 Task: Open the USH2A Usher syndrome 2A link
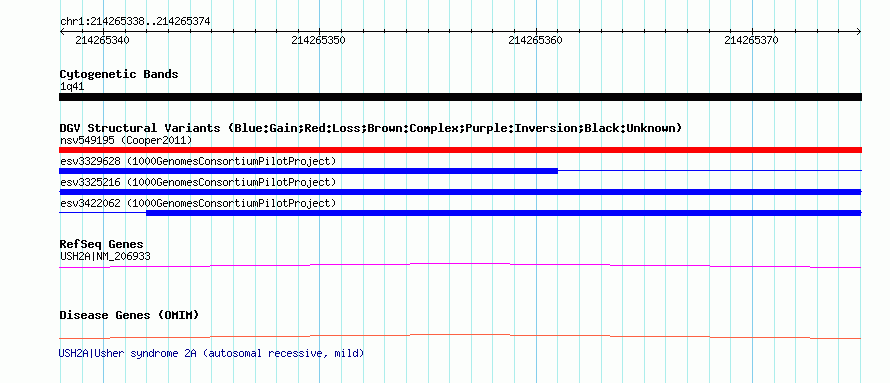click(211, 353)
